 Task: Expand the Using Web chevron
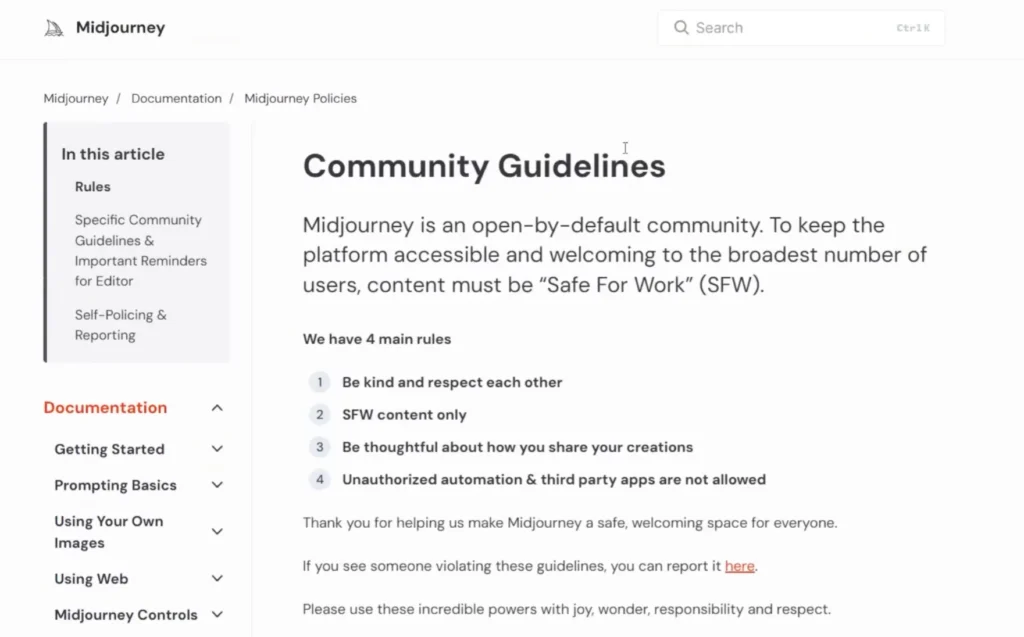217,578
